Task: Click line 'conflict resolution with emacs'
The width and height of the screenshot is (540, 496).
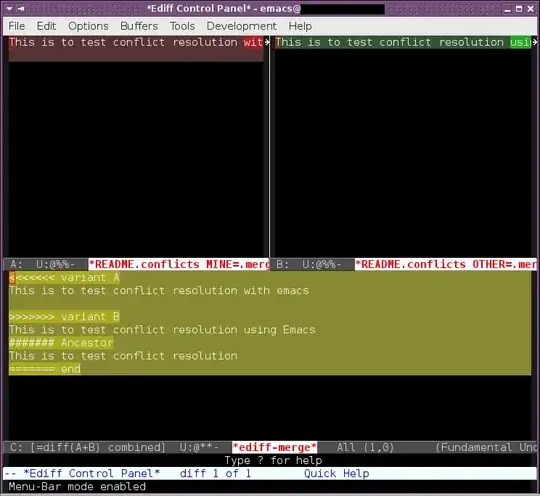Action: 159,291
